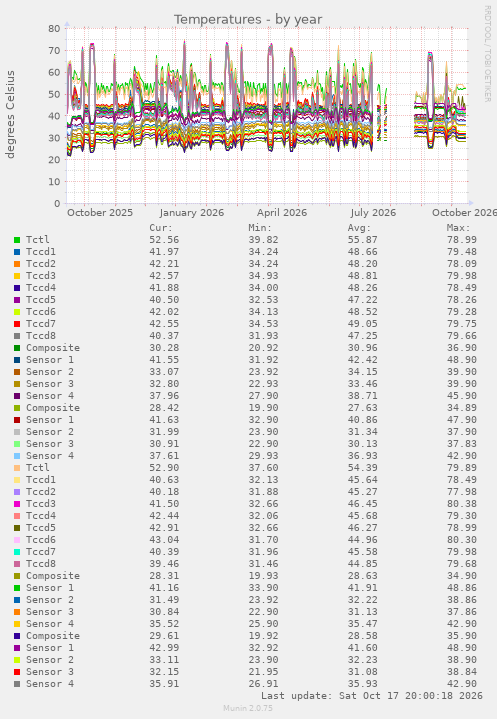Click the magenta swatch for Tccd3 at 41.50

[17, 504]
